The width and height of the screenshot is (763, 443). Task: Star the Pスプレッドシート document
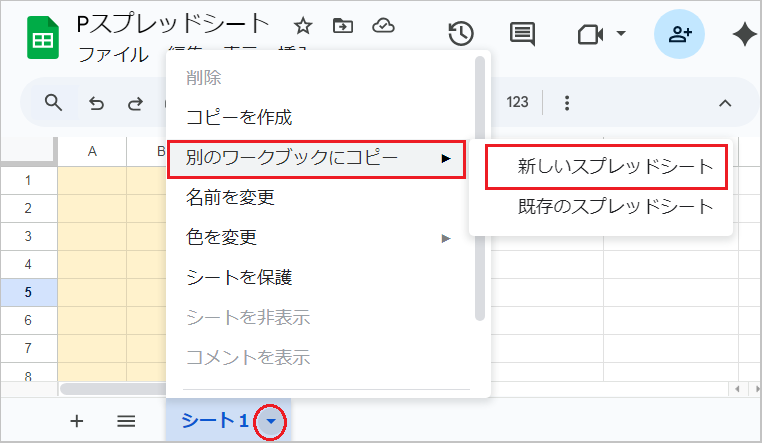pos(303,26)
